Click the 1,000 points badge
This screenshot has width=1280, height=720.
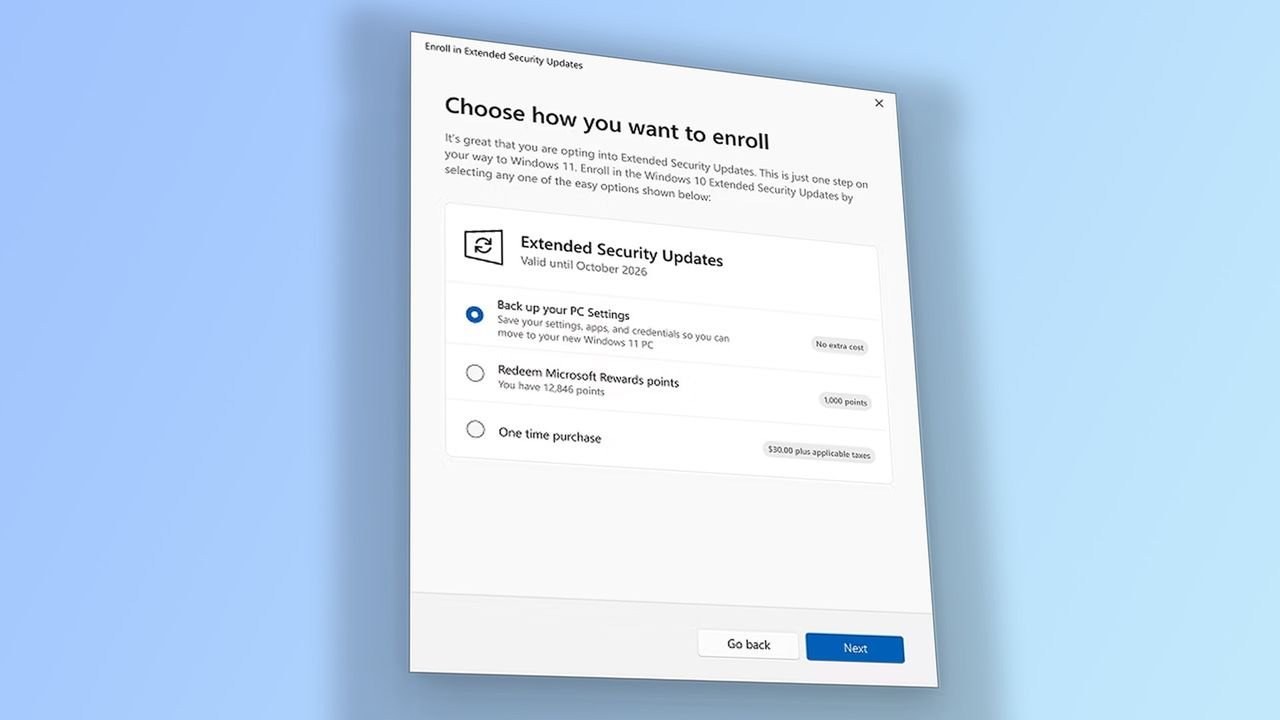(845, 401)
